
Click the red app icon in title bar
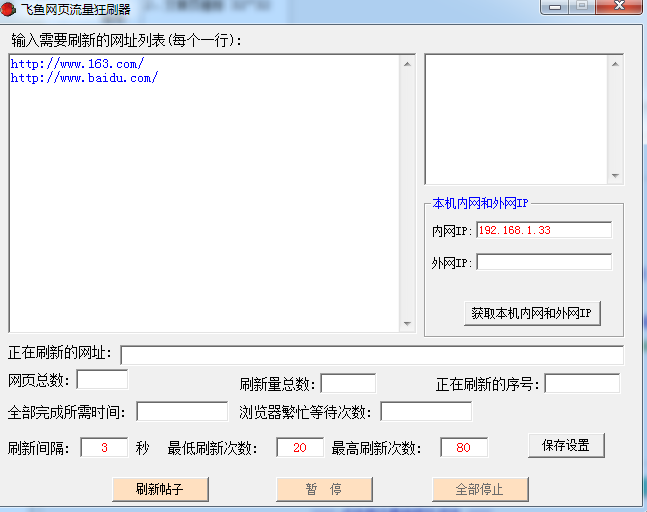tap(9, 9)
